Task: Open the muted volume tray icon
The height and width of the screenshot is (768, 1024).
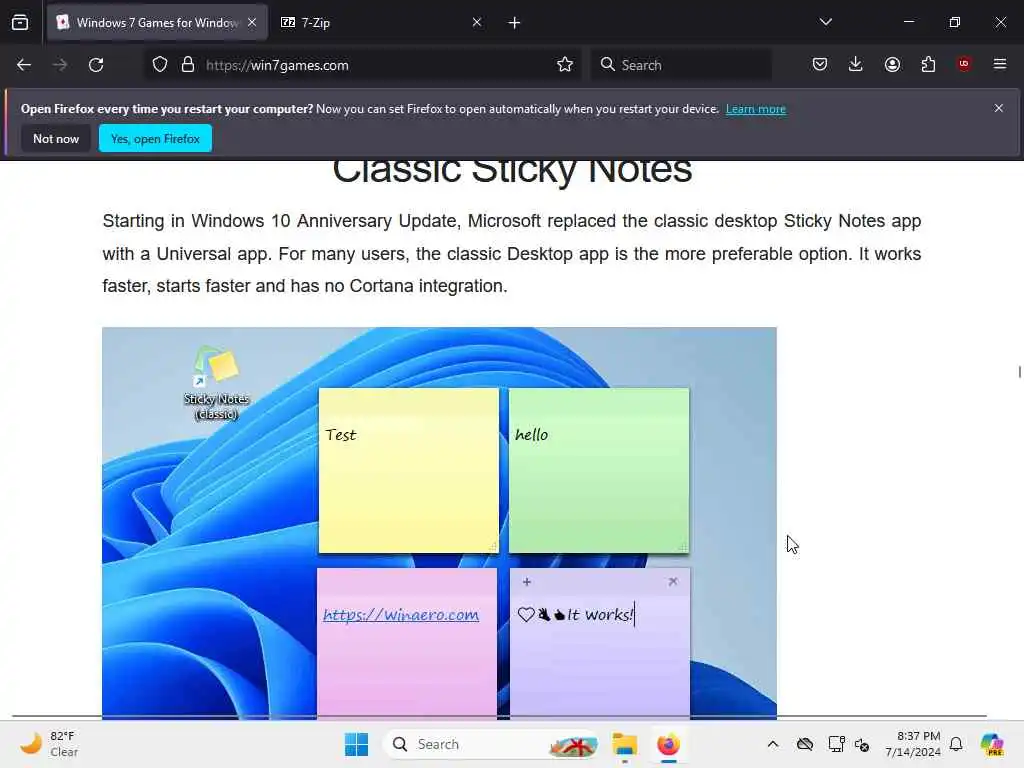Action: tap(862, 744)
